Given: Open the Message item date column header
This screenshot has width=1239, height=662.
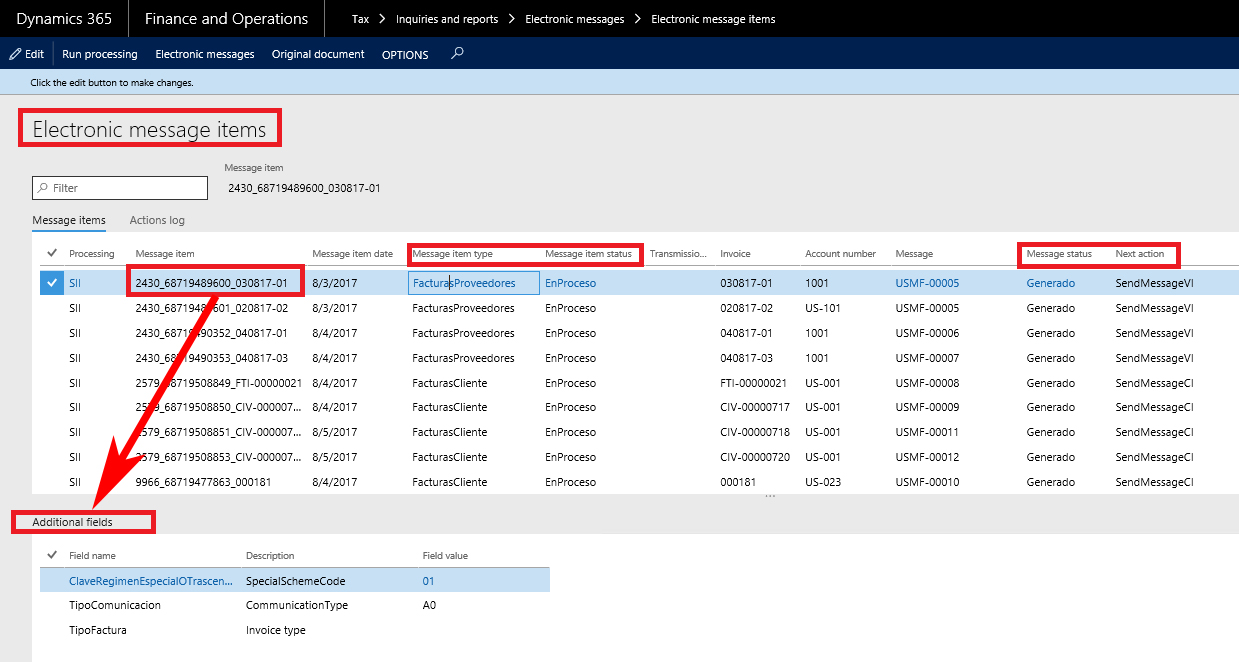Looking at the screenshot, I should 352,254.
